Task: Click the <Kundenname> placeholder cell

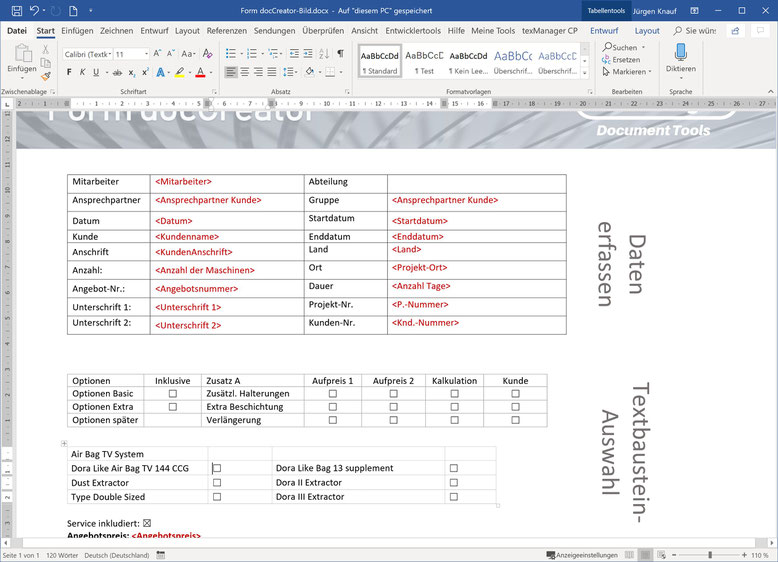Action: pyautogui.click(x=227, y=237)
